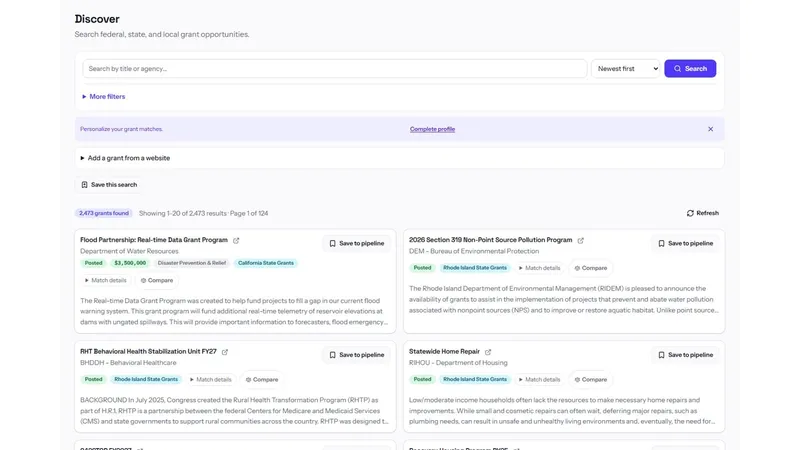Click Posted badge on Flood Partnership card
This screenshot has width=800, height=450.
[93, 263]
